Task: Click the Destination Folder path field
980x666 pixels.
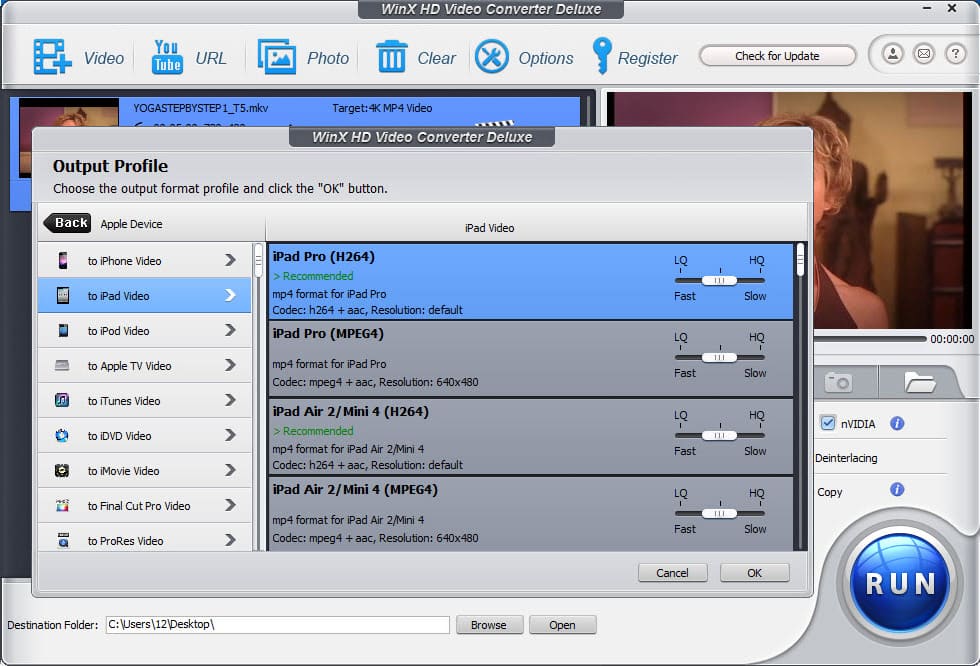Action: pyautogui.click(x=278, y=625)
